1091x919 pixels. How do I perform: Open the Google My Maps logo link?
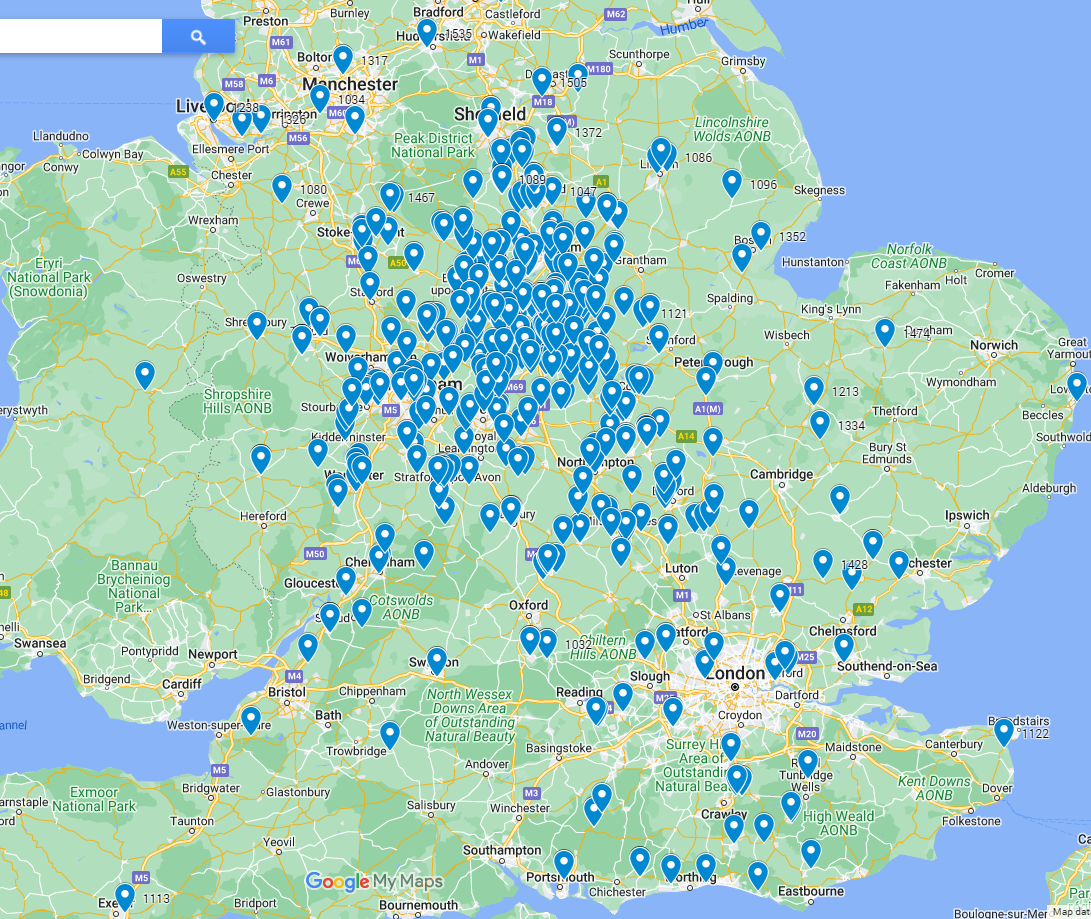374,882
